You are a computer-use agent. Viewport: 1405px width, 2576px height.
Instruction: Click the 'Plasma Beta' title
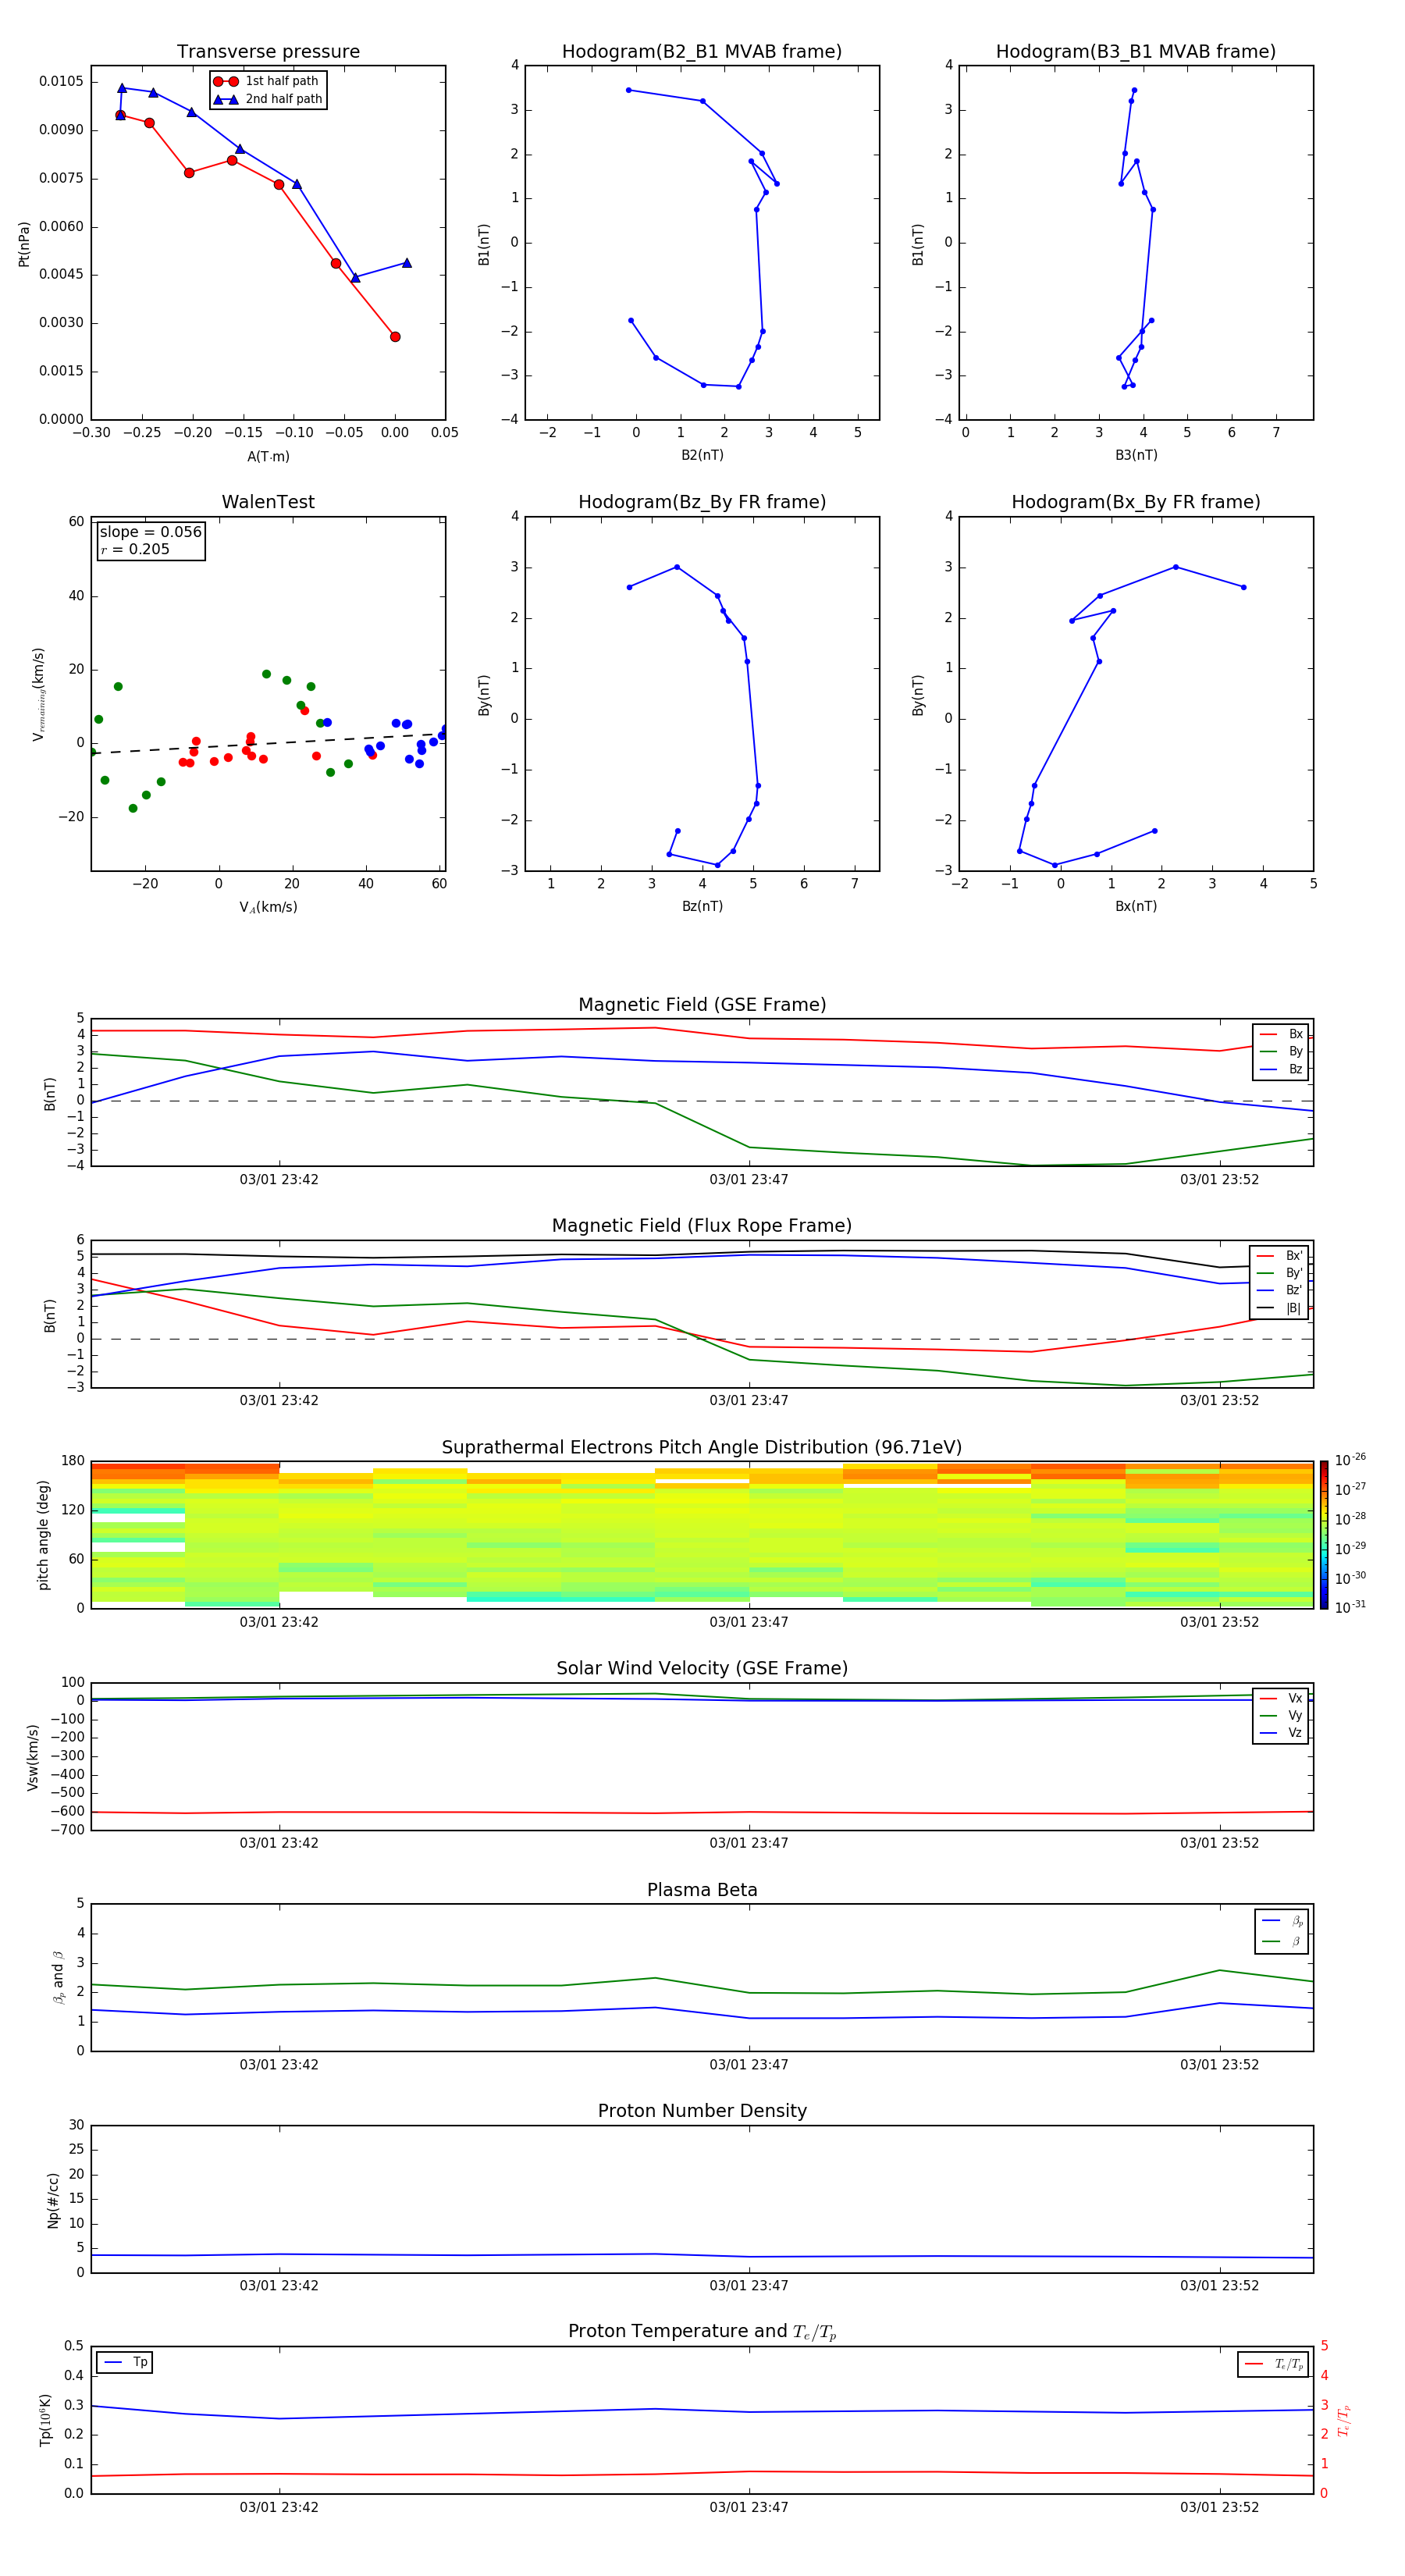702,1891
